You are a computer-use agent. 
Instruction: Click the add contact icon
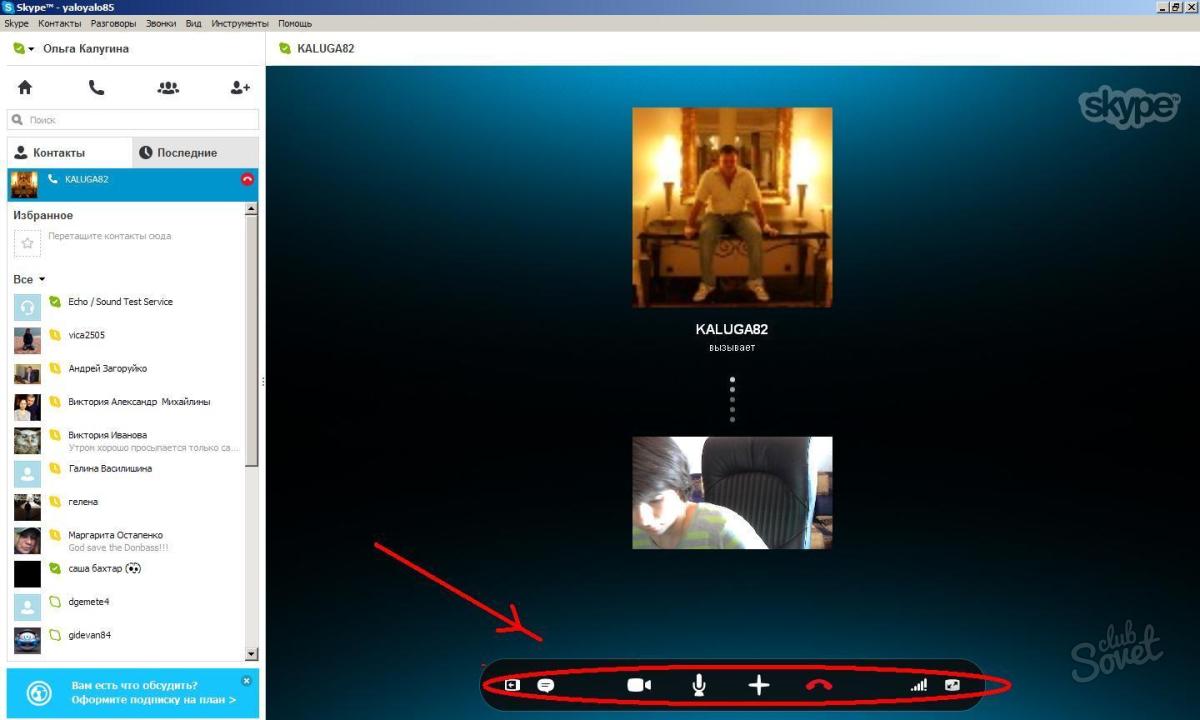[240, 88]
